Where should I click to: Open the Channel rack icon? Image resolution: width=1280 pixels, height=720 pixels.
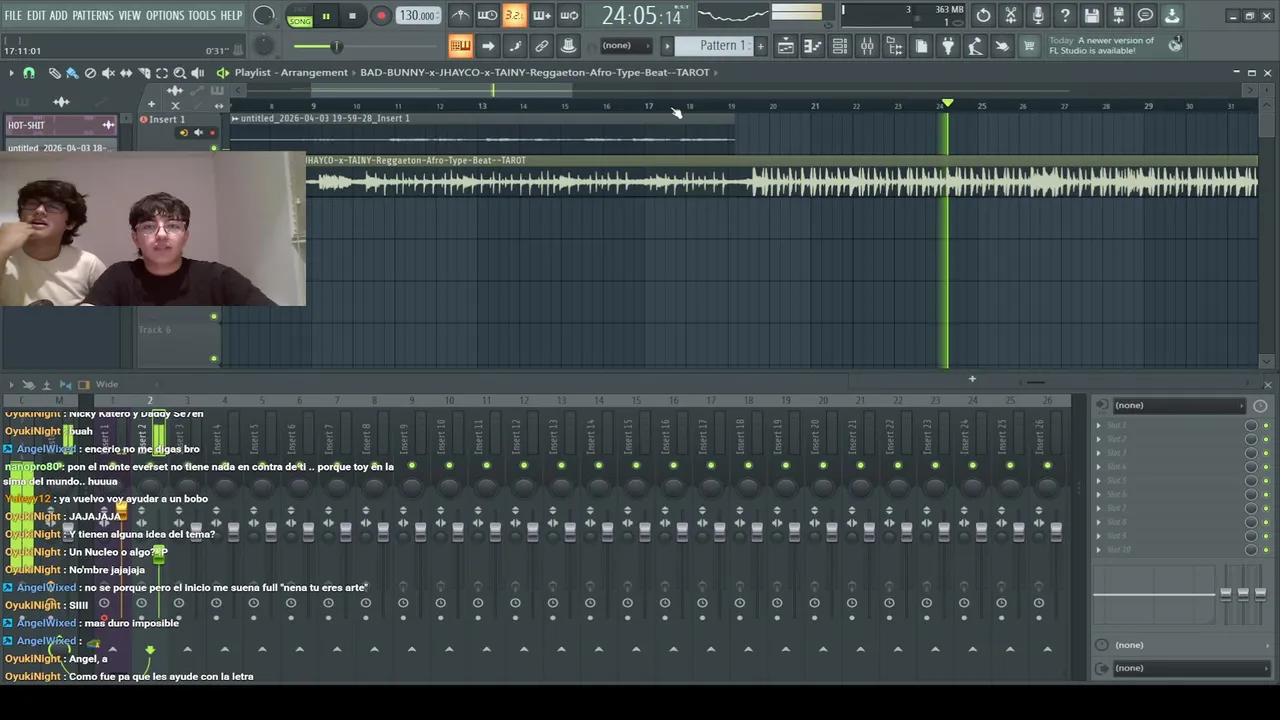tap(840, 46)
